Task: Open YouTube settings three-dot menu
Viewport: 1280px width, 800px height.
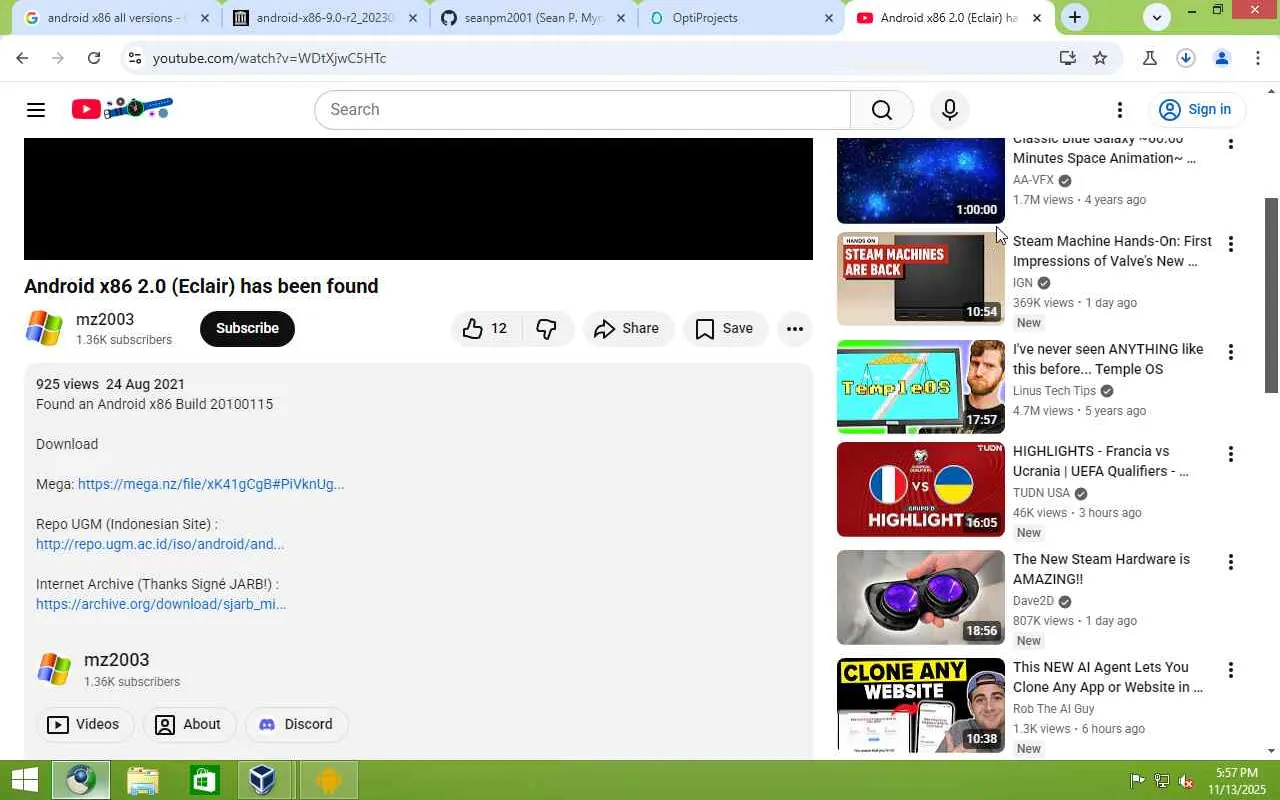Action: [x=1120, y=110]
